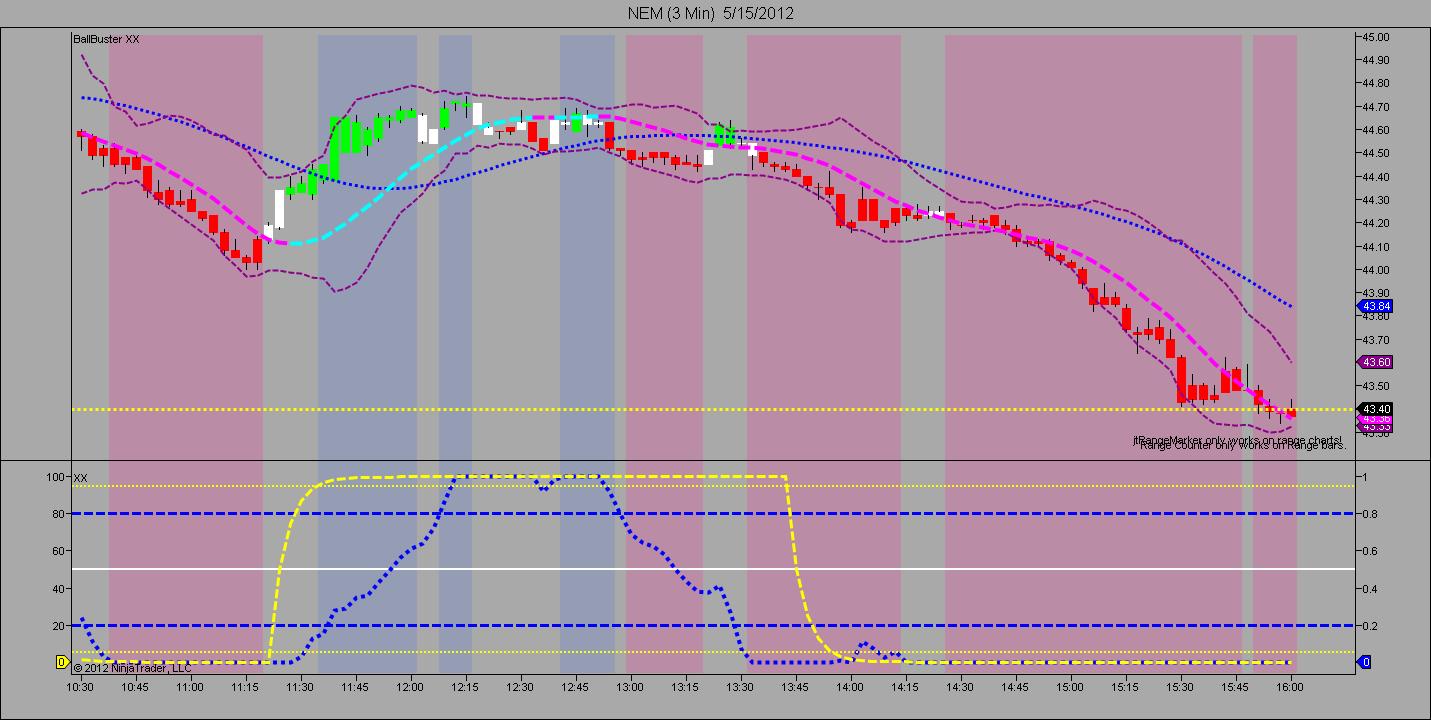Viewport: 1431px width, 720px height.
Task: Click the 13:00 time axis label
Action: coord(630,688)
